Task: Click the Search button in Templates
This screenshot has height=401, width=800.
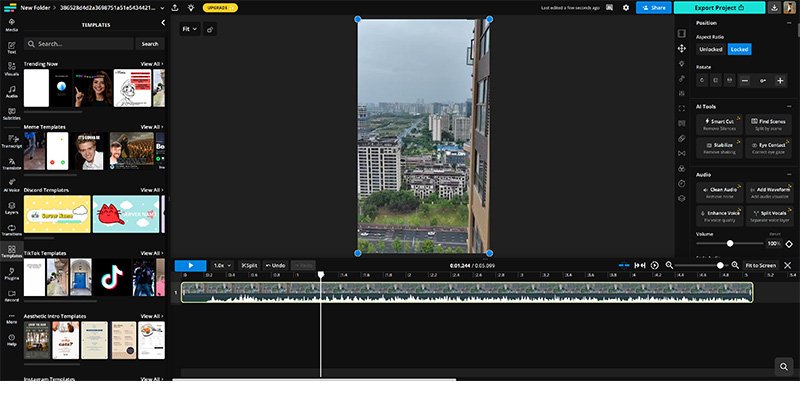Action: [150, 44]
